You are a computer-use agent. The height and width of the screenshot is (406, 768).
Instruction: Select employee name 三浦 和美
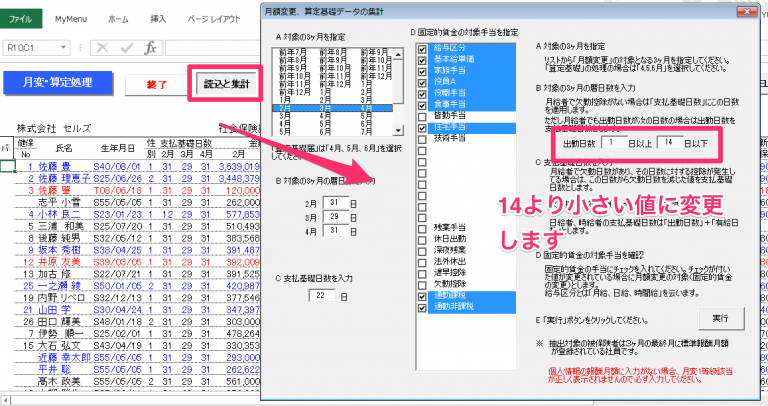[x=61, y=226]
